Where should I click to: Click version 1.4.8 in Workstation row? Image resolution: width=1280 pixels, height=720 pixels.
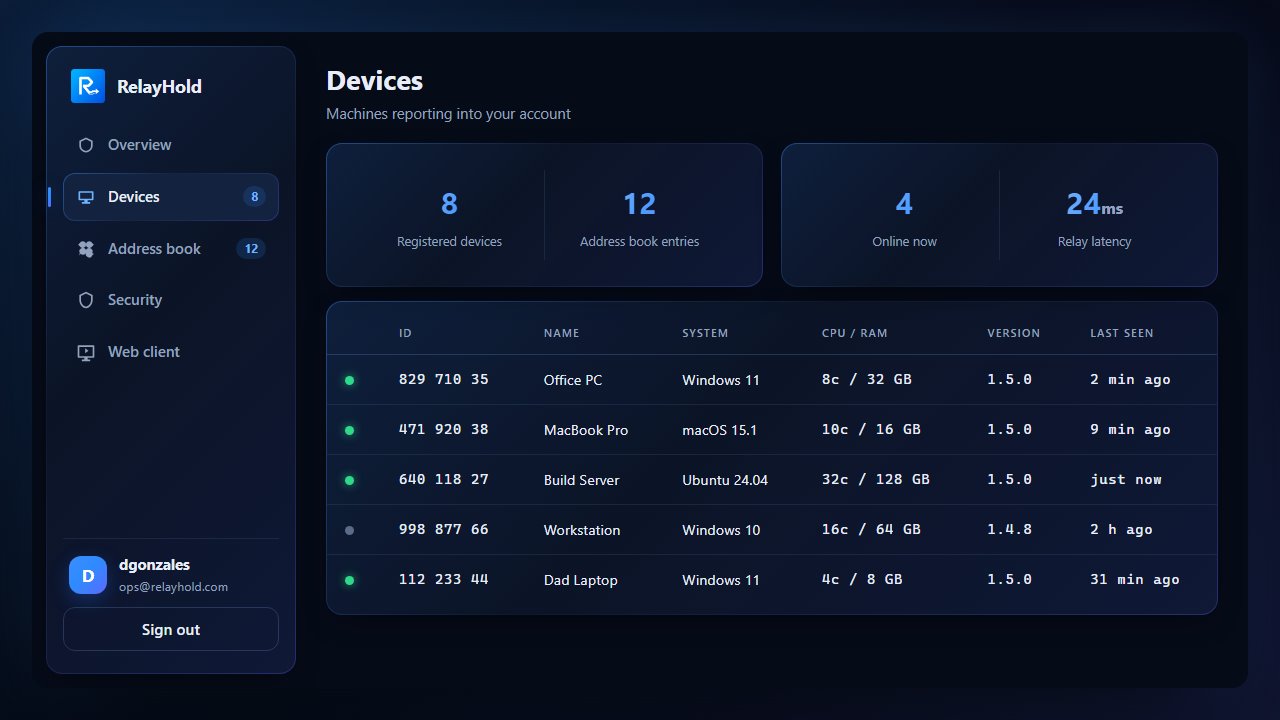click(x=1009, y=530)
